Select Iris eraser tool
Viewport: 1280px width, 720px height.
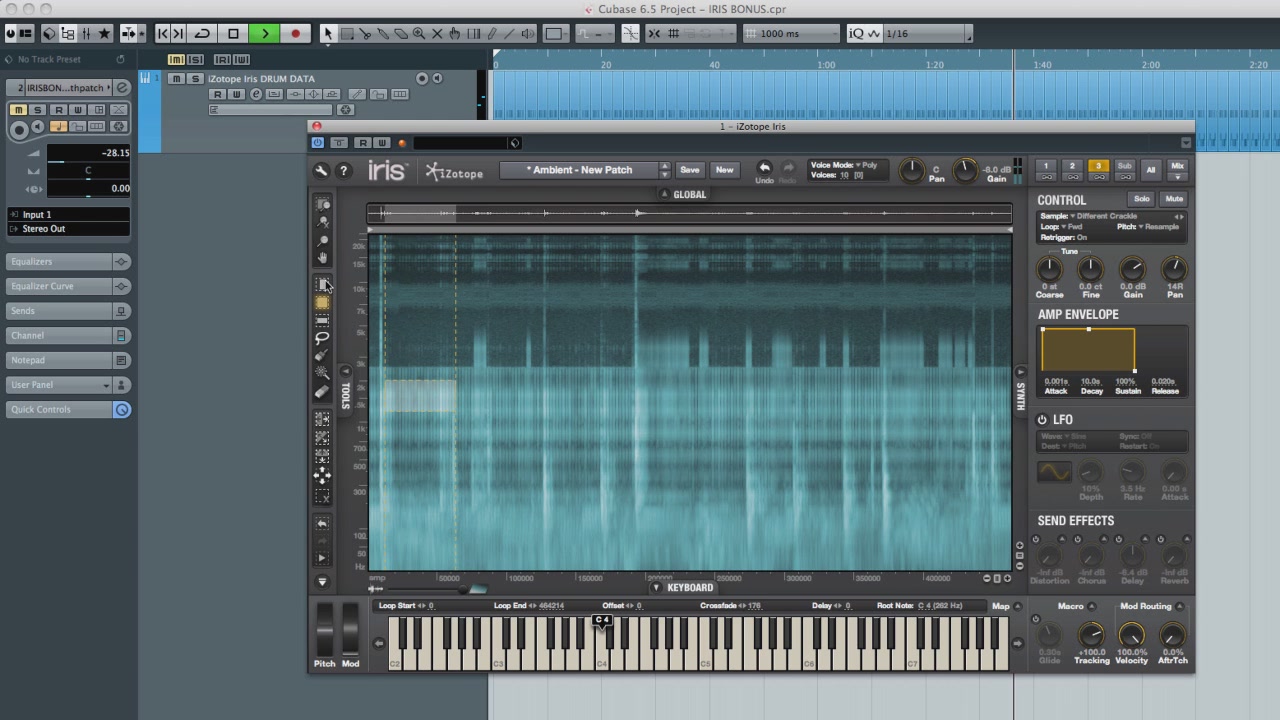click(x=322, y=391)
